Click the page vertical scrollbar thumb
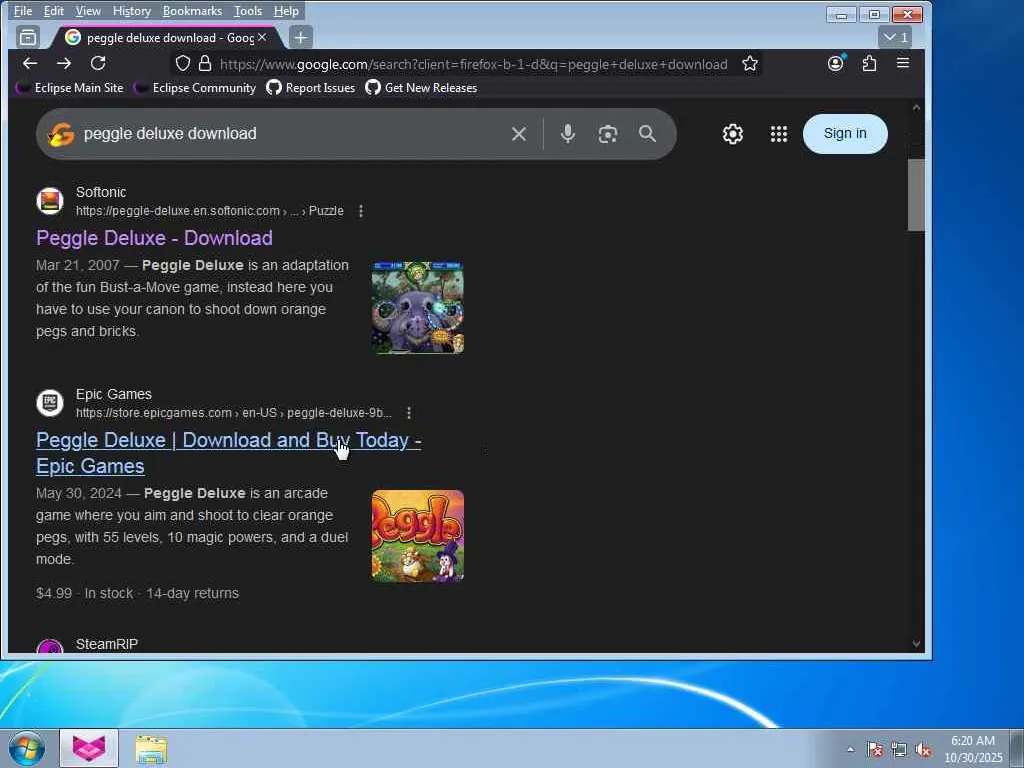The image size is (1024, 768). [x=916, y=195]
